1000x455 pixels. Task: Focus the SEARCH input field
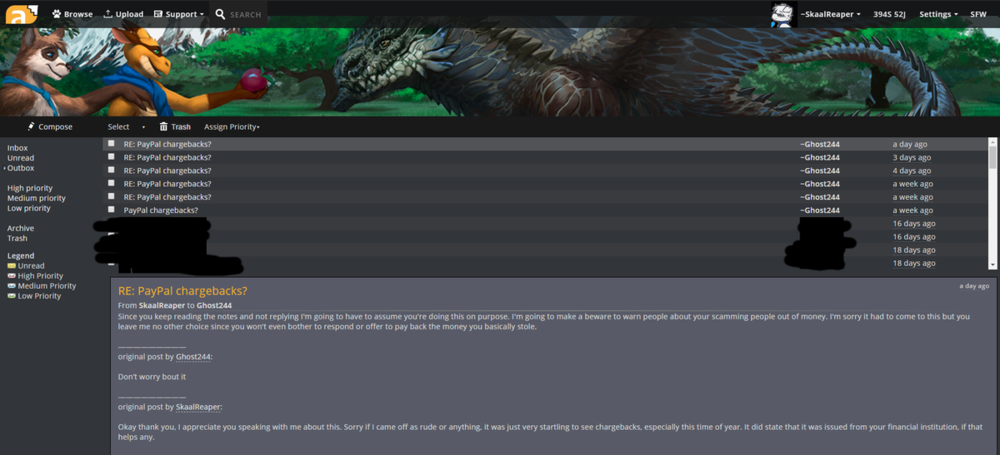246,14
